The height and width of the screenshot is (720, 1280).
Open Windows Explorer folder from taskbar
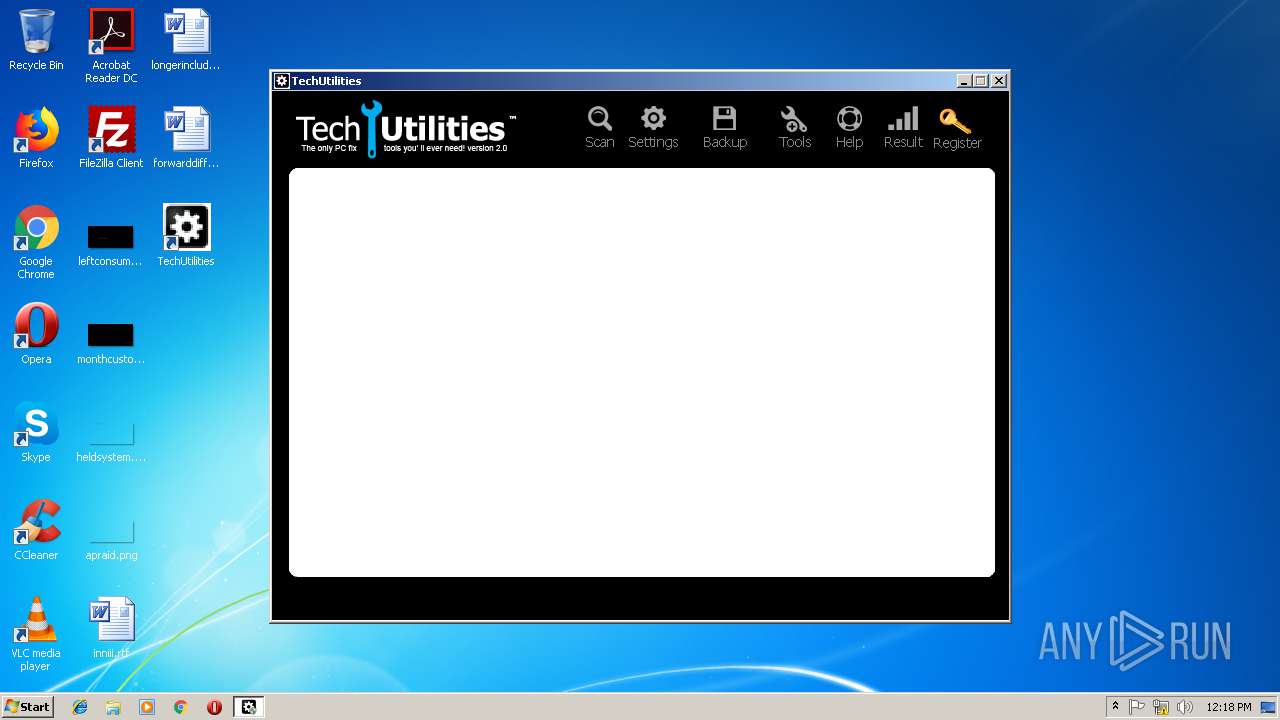(113, 707)
